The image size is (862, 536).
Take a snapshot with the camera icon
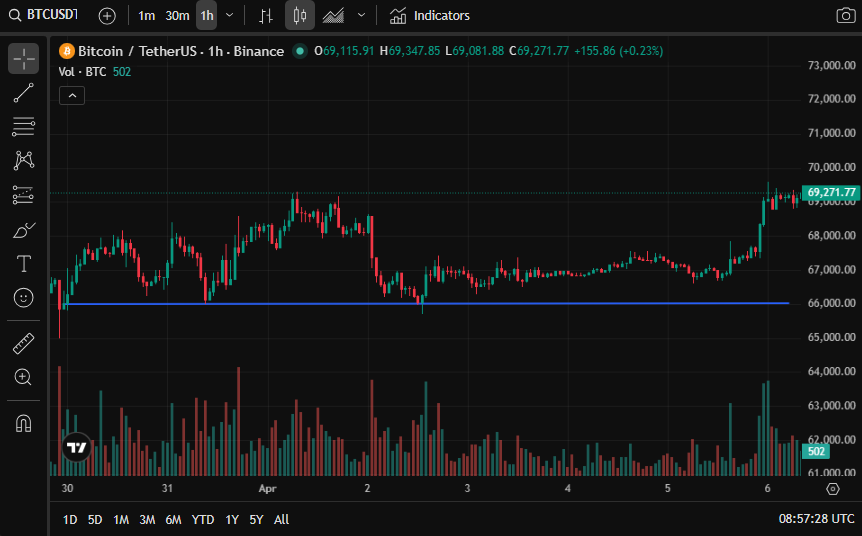coord(846,15)
